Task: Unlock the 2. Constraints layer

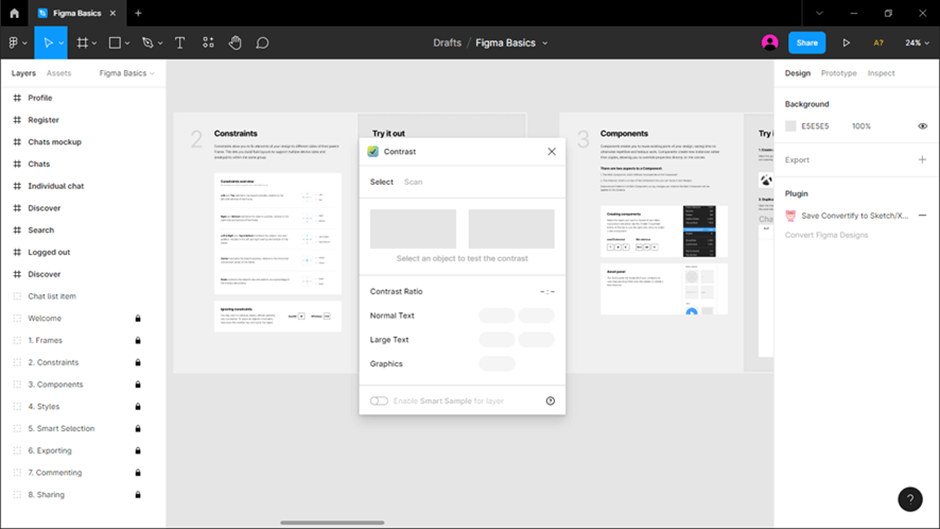Action: [x=137, y=362]
